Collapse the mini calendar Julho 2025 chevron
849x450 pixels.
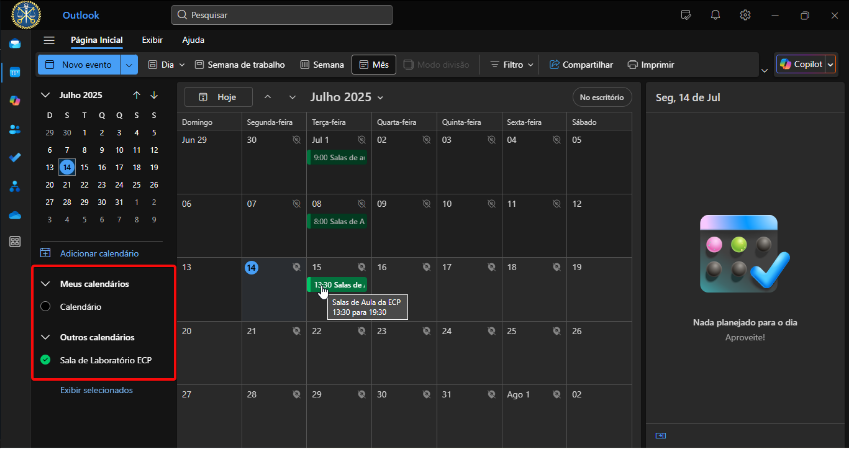[x=45, y=95]
